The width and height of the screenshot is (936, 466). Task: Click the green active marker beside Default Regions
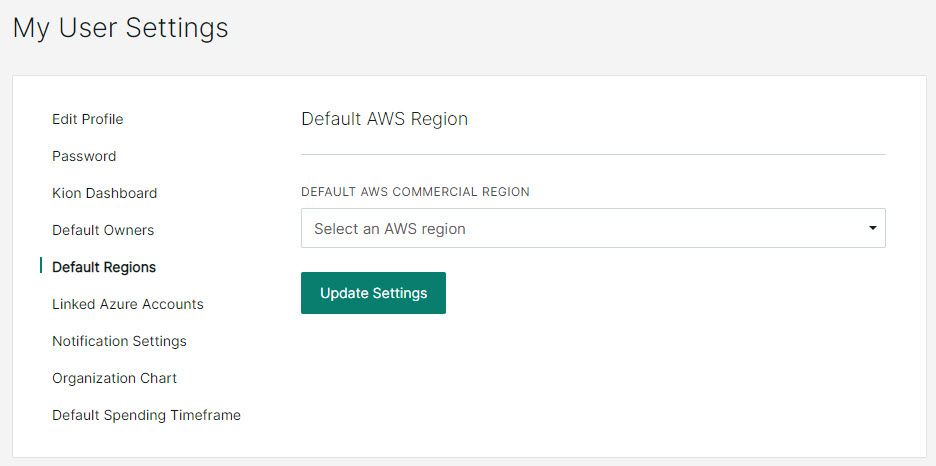coord(41,266)
